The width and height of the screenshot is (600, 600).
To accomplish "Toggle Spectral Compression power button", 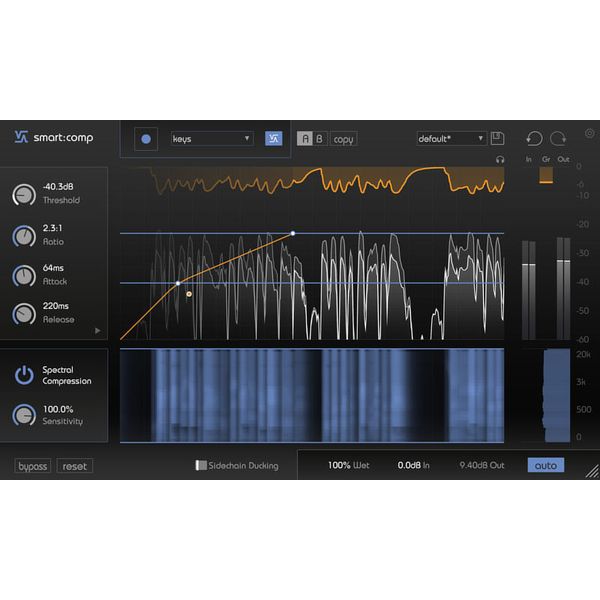I will click(24, 375).
